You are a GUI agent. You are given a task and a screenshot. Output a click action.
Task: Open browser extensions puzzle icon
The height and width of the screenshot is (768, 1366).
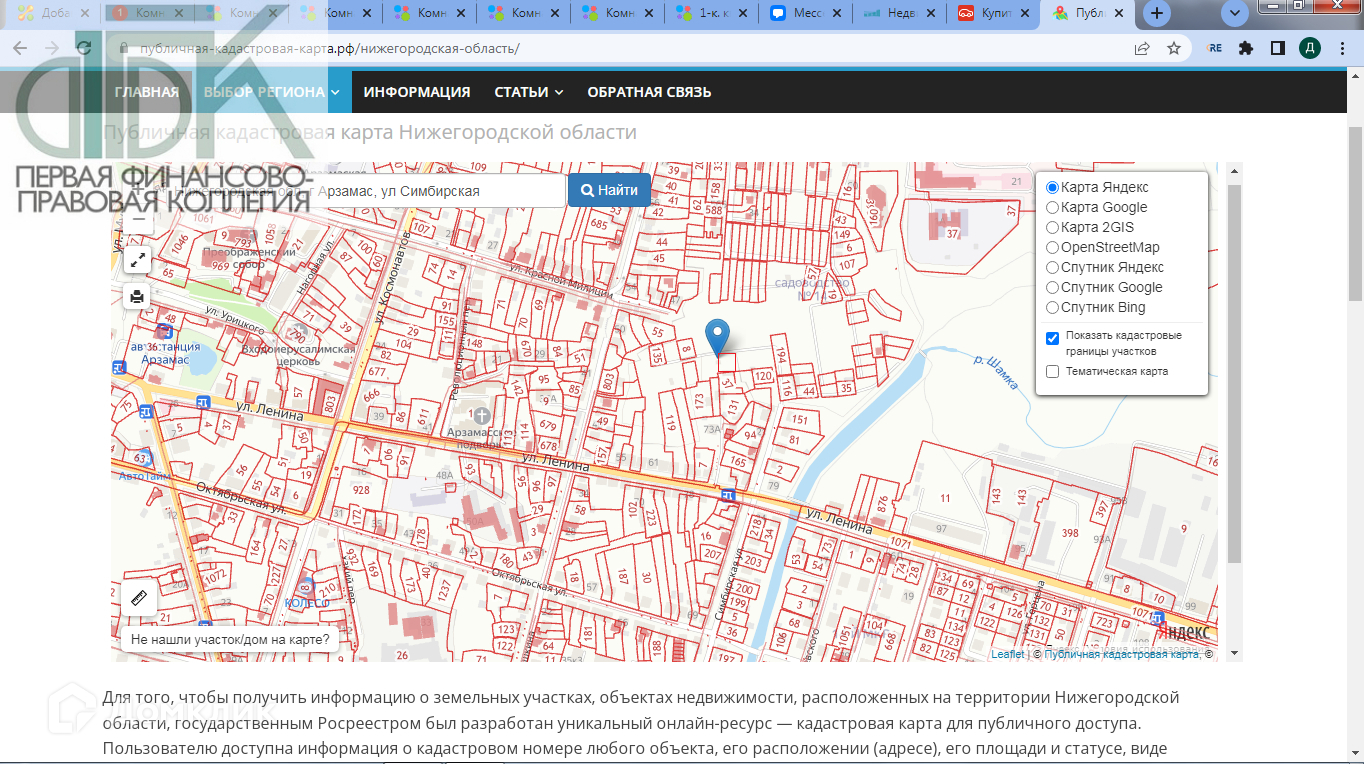coord(1245,48)
